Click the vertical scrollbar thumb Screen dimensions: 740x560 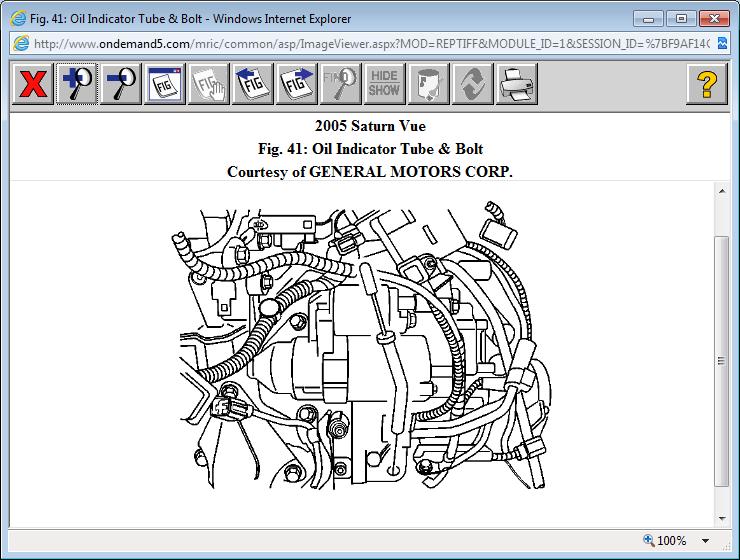[x=722, y=361]
